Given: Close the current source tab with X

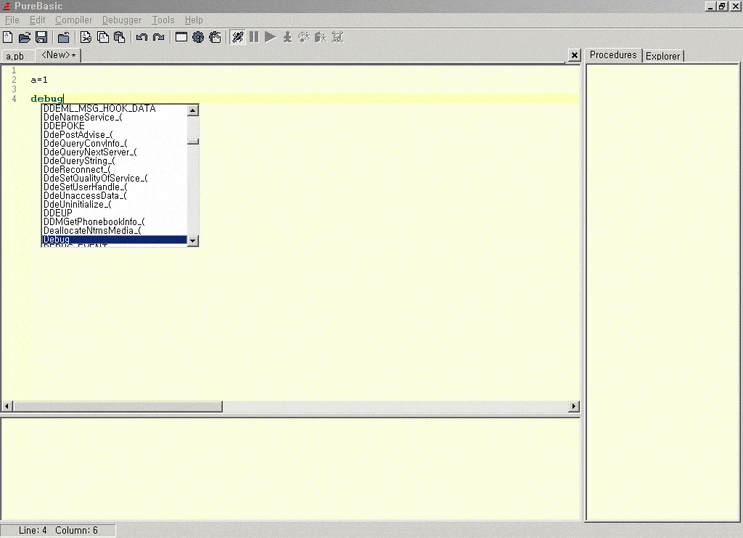Looking at the screenshot, I should tap(574, 55).
